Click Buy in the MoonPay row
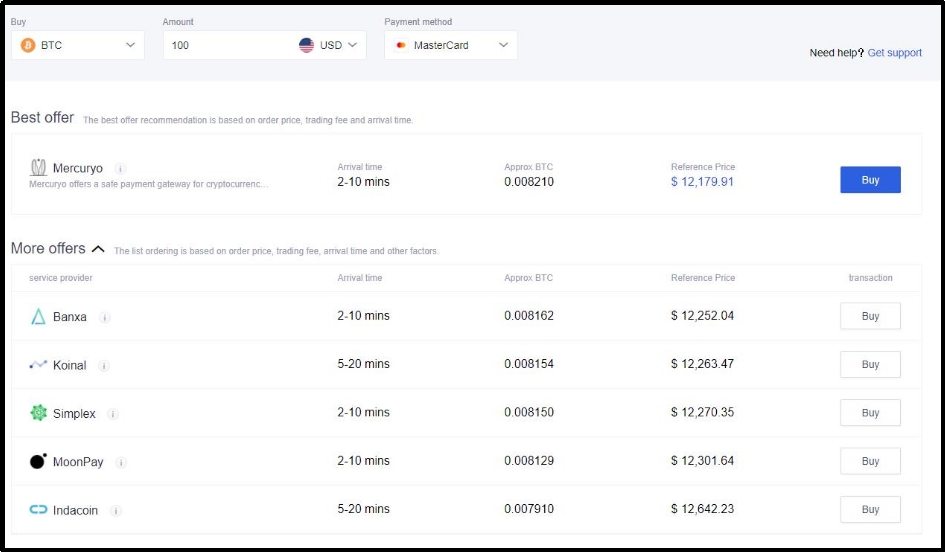Viewport: 945px width, 552px height. click(870, 461)
